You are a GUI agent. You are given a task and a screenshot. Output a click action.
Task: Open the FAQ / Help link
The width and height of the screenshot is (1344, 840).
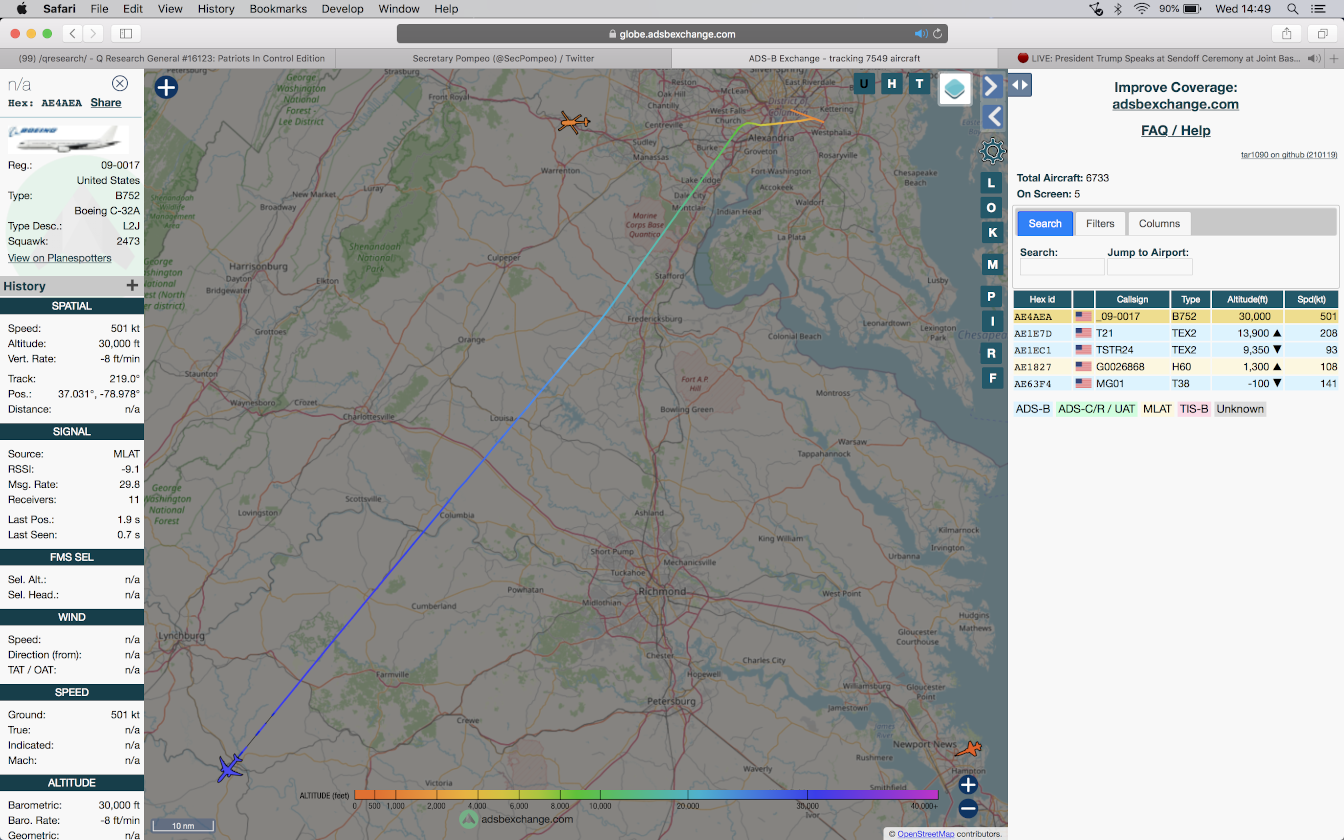(1175, 131)
